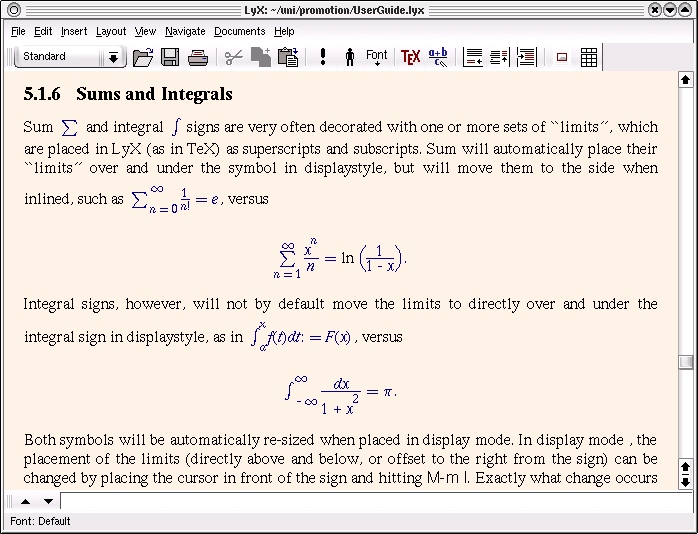
Task: Open the Navigate menu
Action: coord(185,32)
